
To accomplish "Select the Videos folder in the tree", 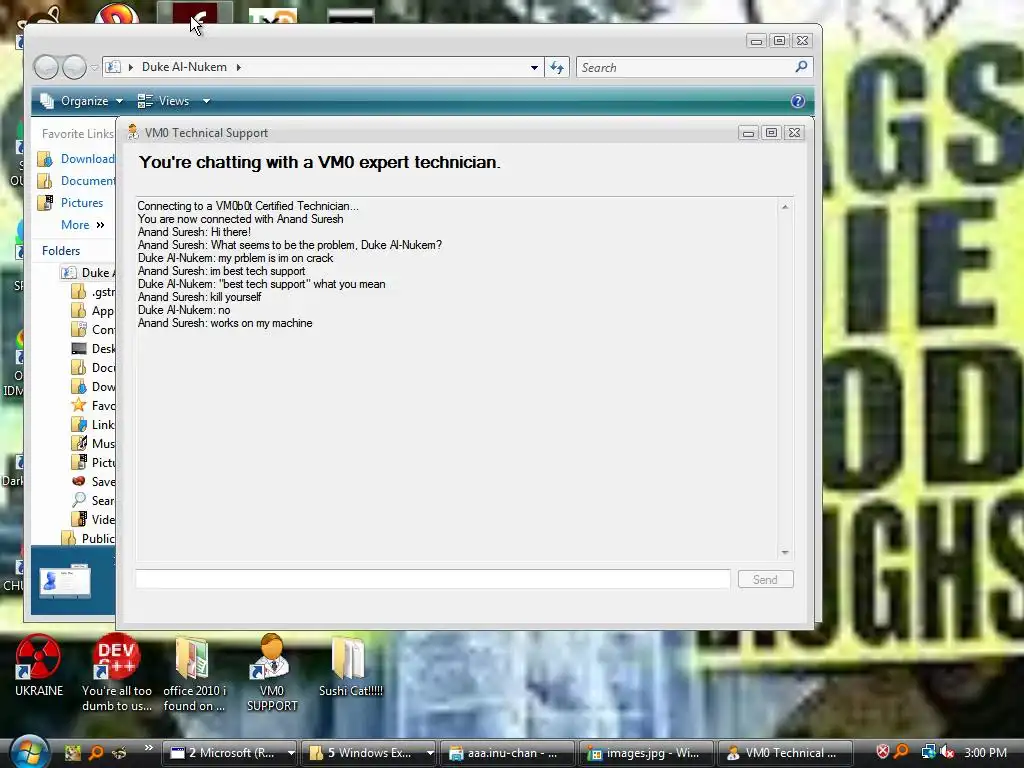I will click(x=93, y=519).
